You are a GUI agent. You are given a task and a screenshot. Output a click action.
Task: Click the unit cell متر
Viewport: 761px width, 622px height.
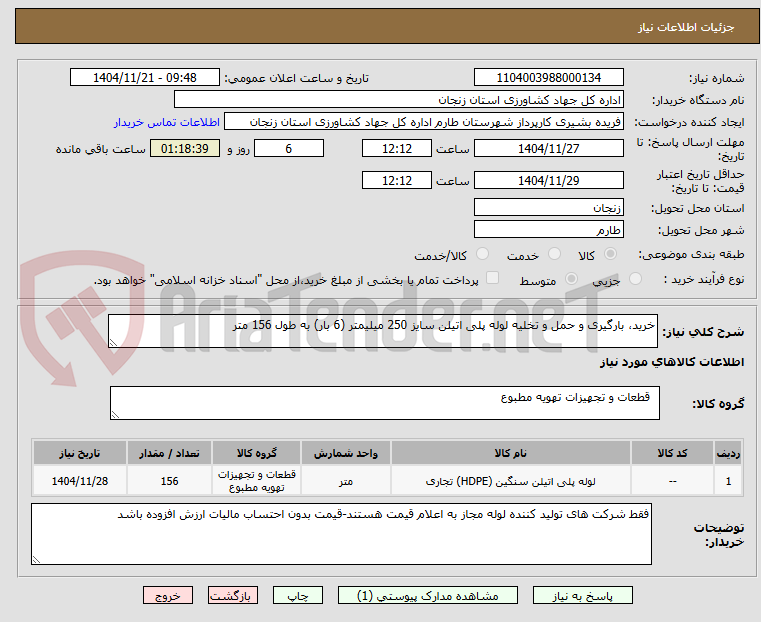[346, 481]
